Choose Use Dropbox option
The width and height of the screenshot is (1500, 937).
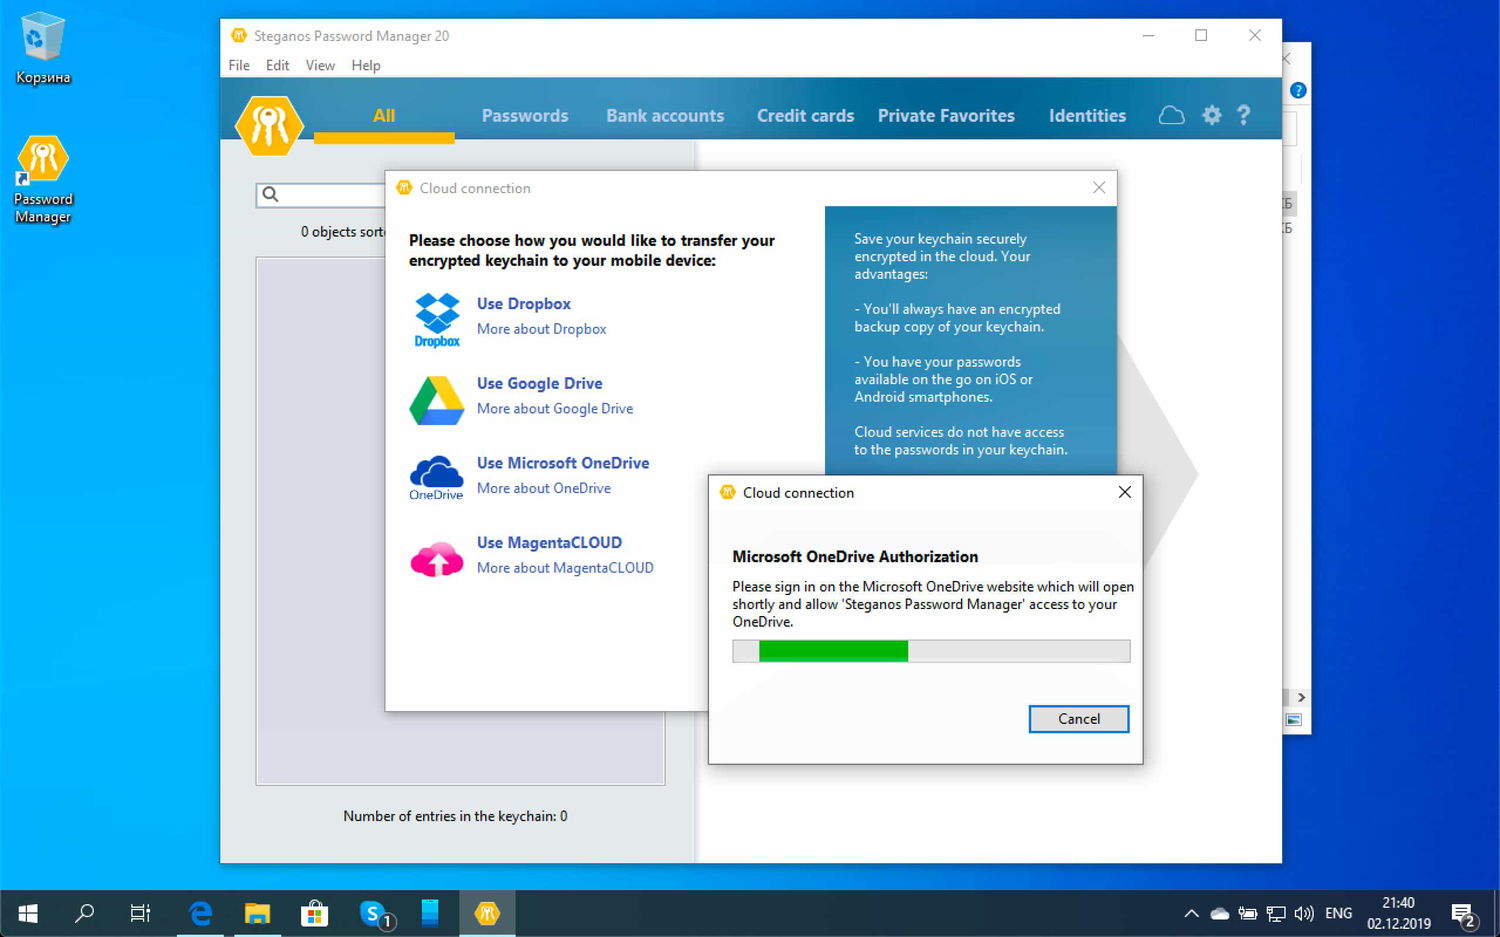[524, 304]
